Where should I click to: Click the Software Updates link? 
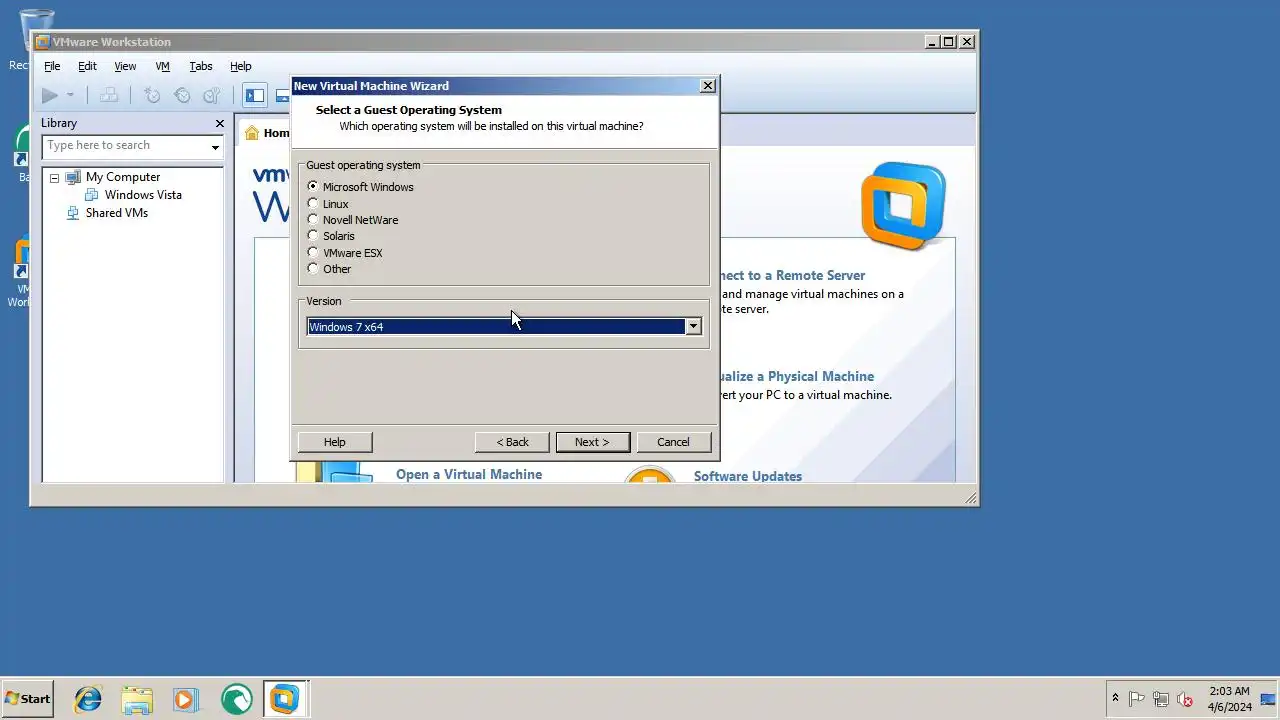click(x=748, y=476)
